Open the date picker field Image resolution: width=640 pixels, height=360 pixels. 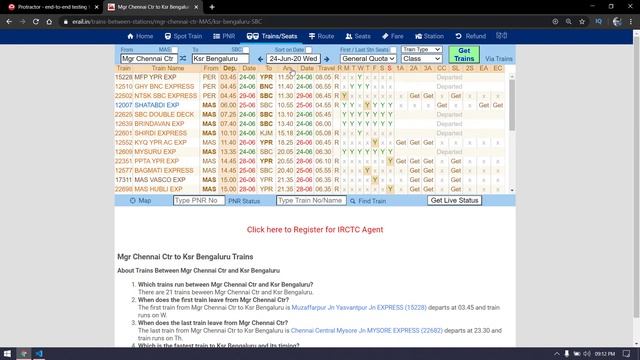(x=293, y=59)
